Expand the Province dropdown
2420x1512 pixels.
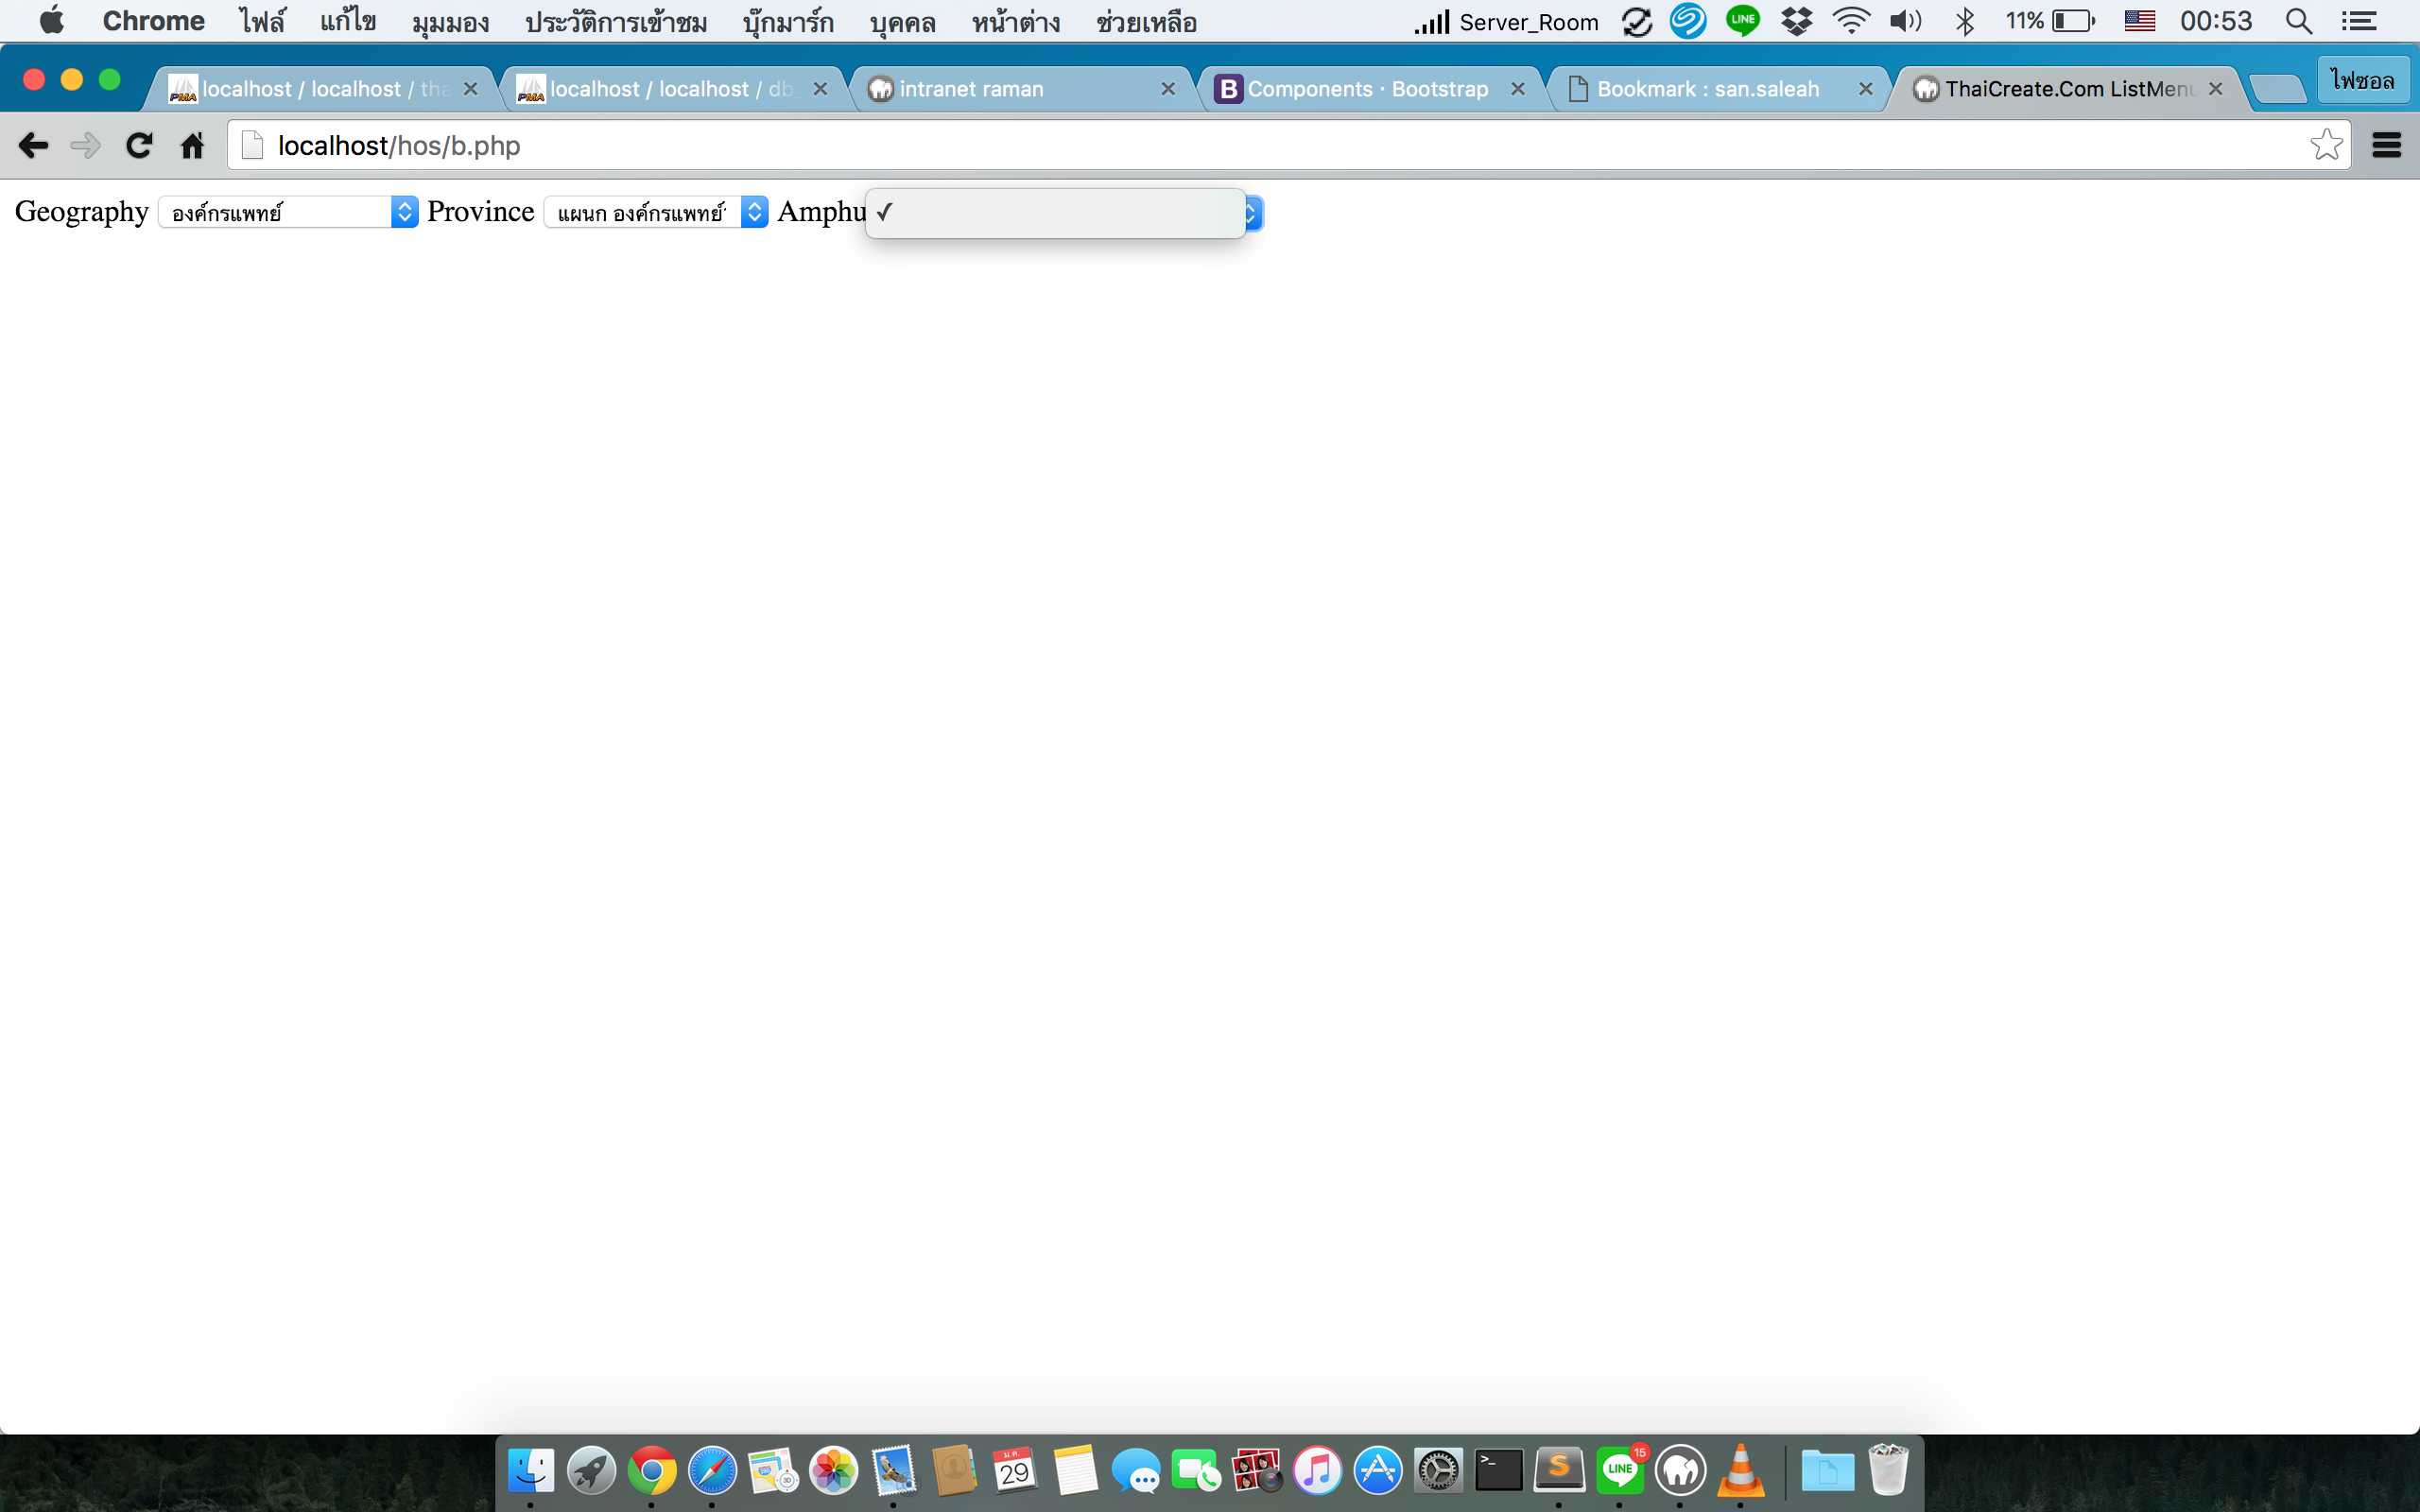coord(655,212)
